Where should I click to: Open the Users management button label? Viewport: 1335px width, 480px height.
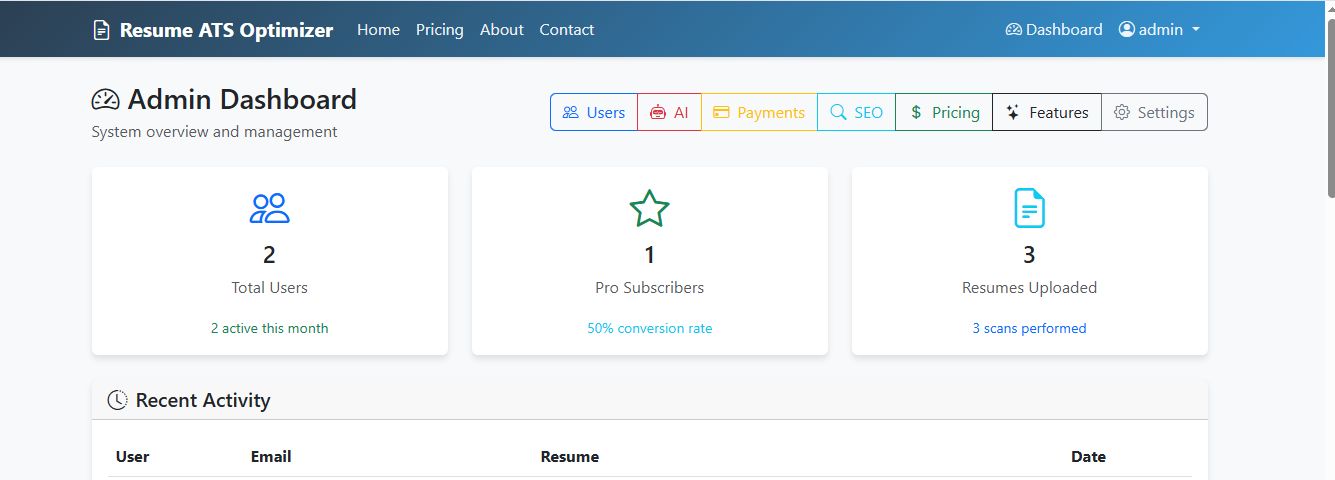606,112
